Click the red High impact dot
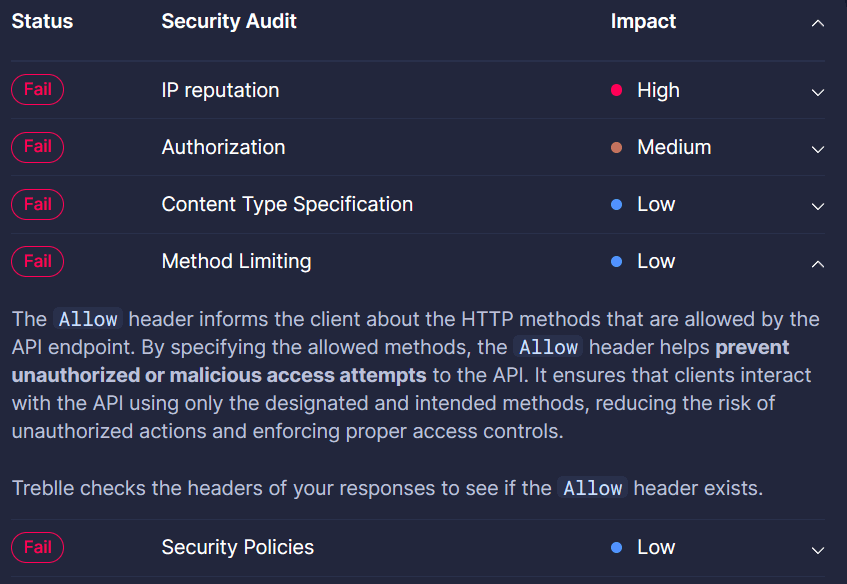The image size is (847, 584). coord(617,90)
